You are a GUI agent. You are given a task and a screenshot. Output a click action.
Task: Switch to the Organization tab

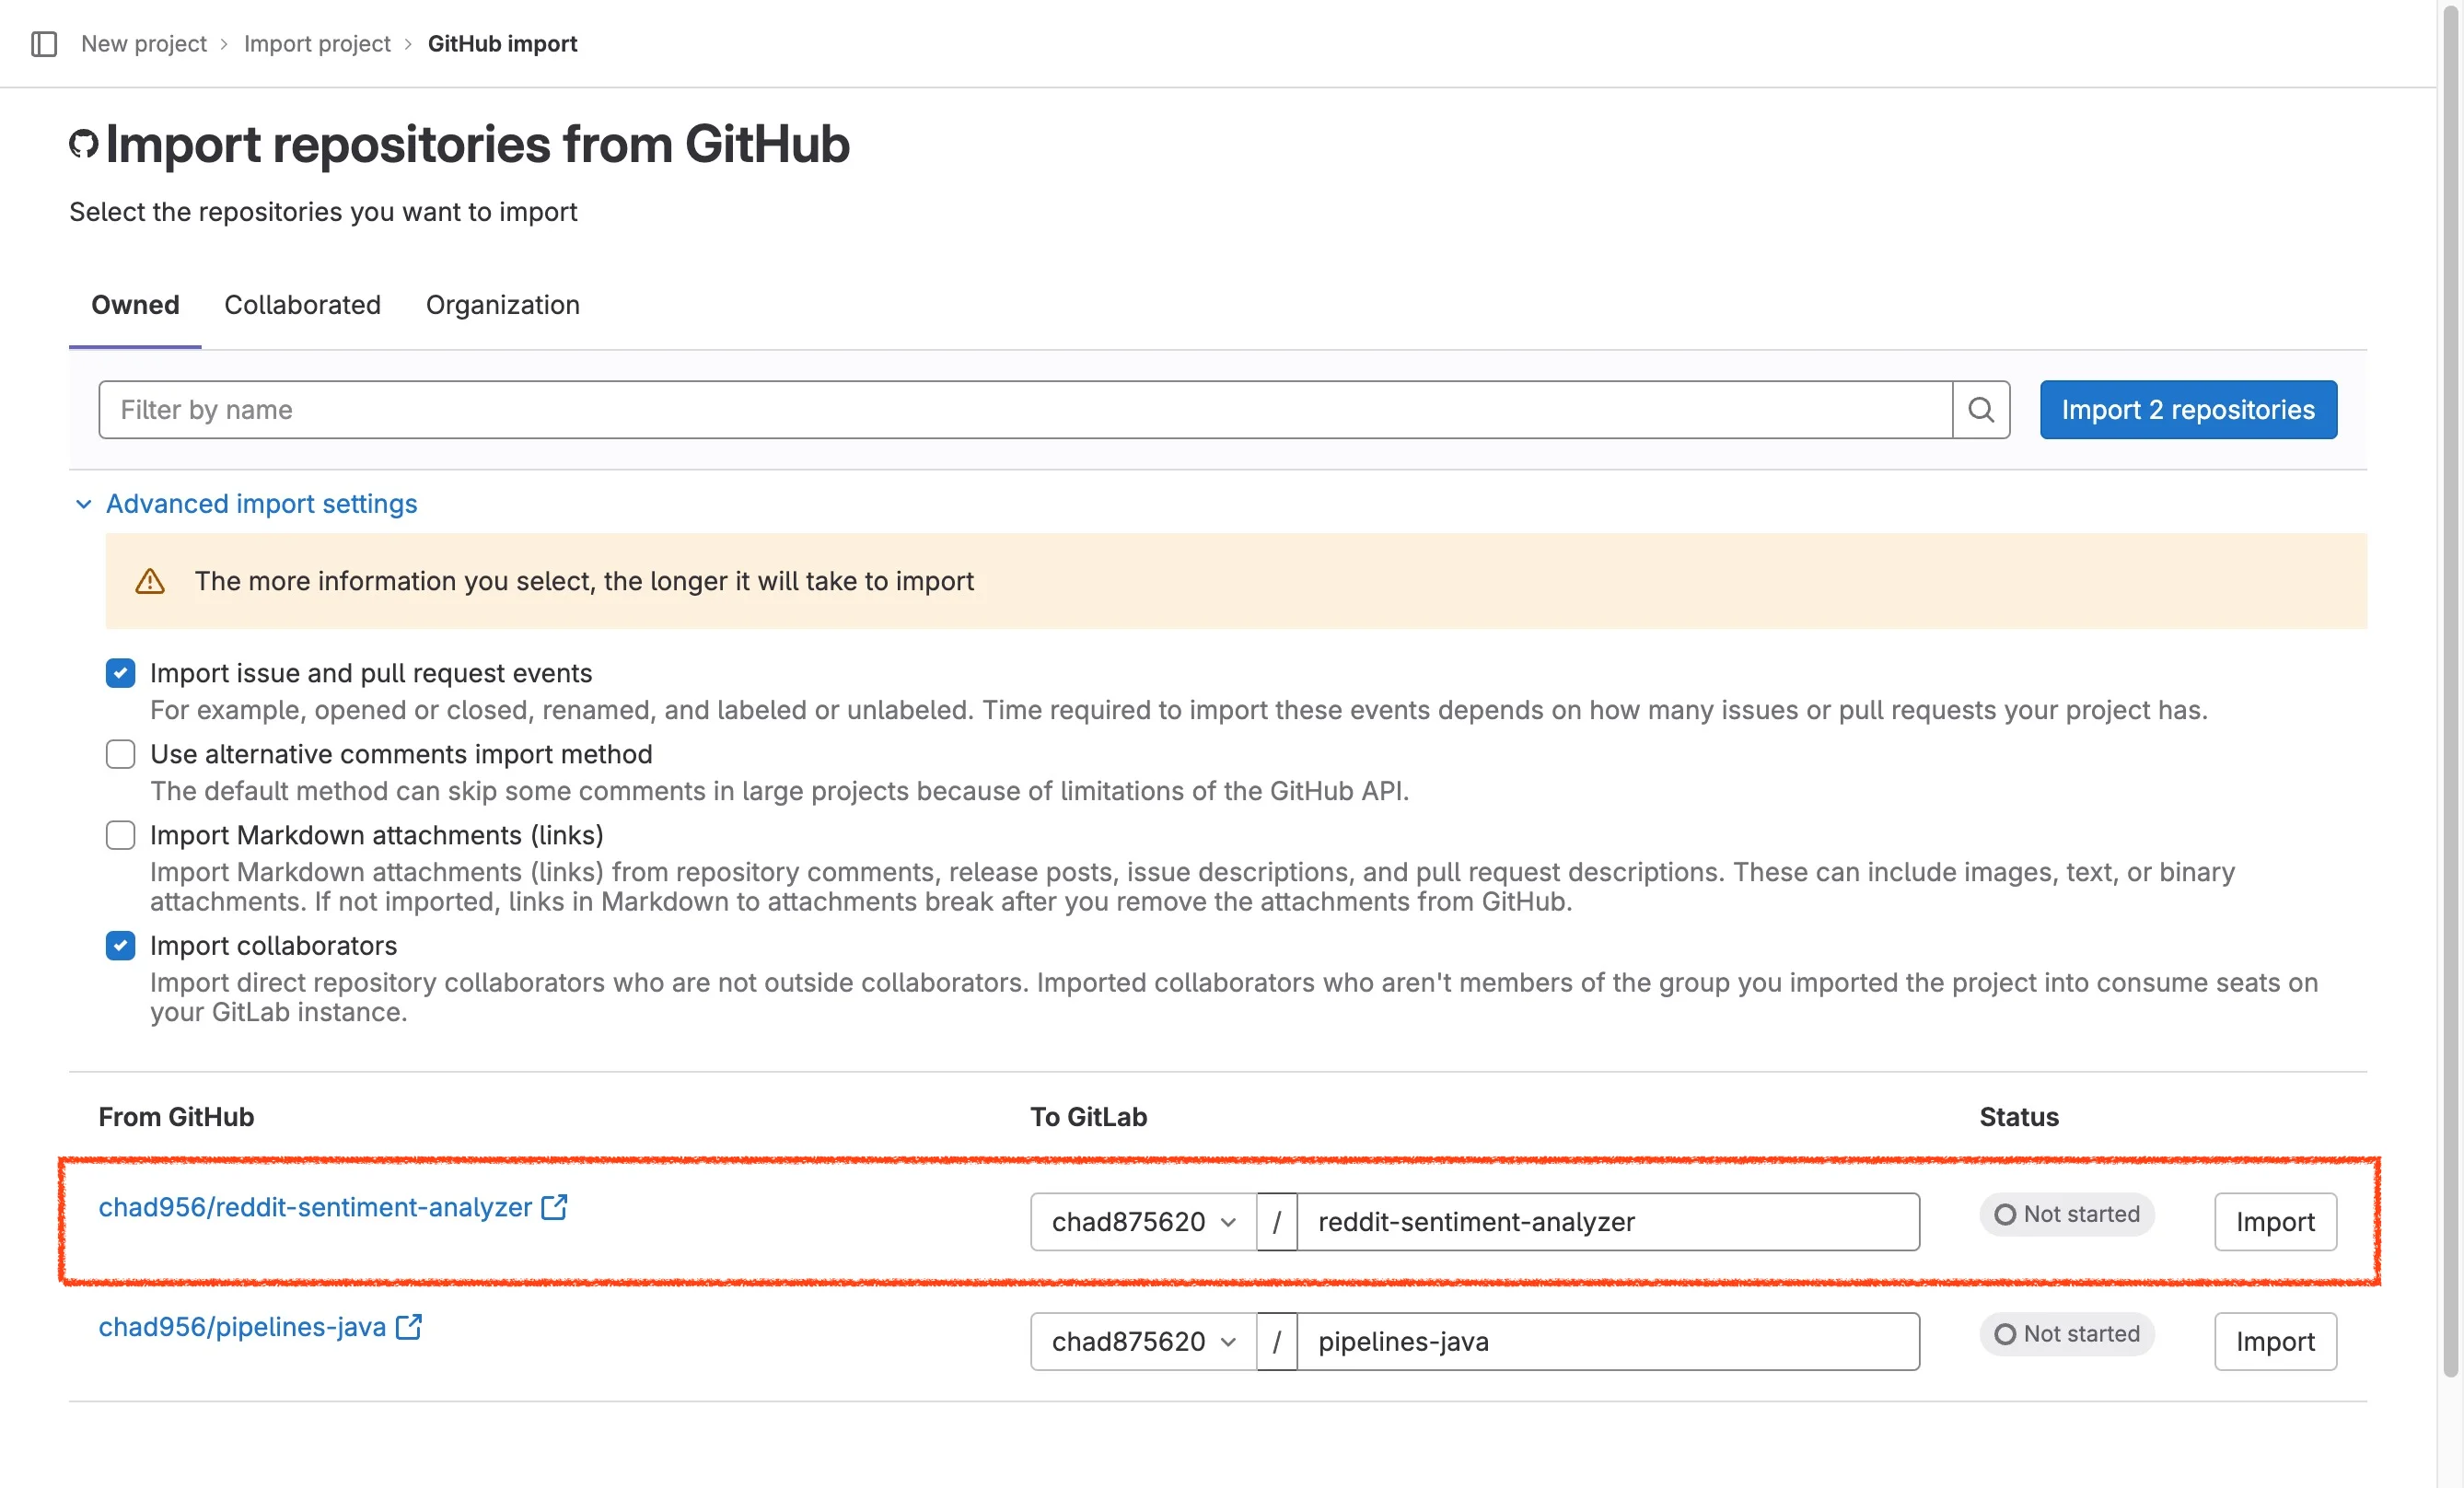pos(502,305)
